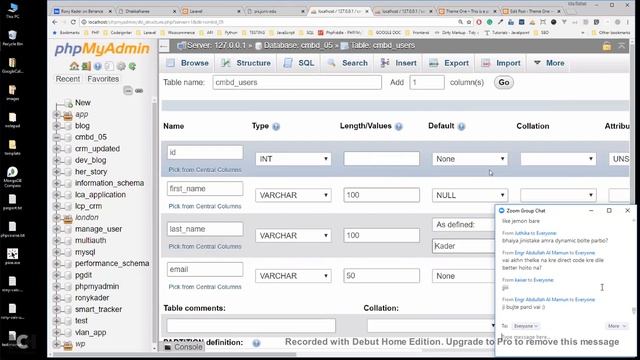Collapse left sidebar toggle button
The height and width of the screenshot is (360, 640).
[164, 46]
